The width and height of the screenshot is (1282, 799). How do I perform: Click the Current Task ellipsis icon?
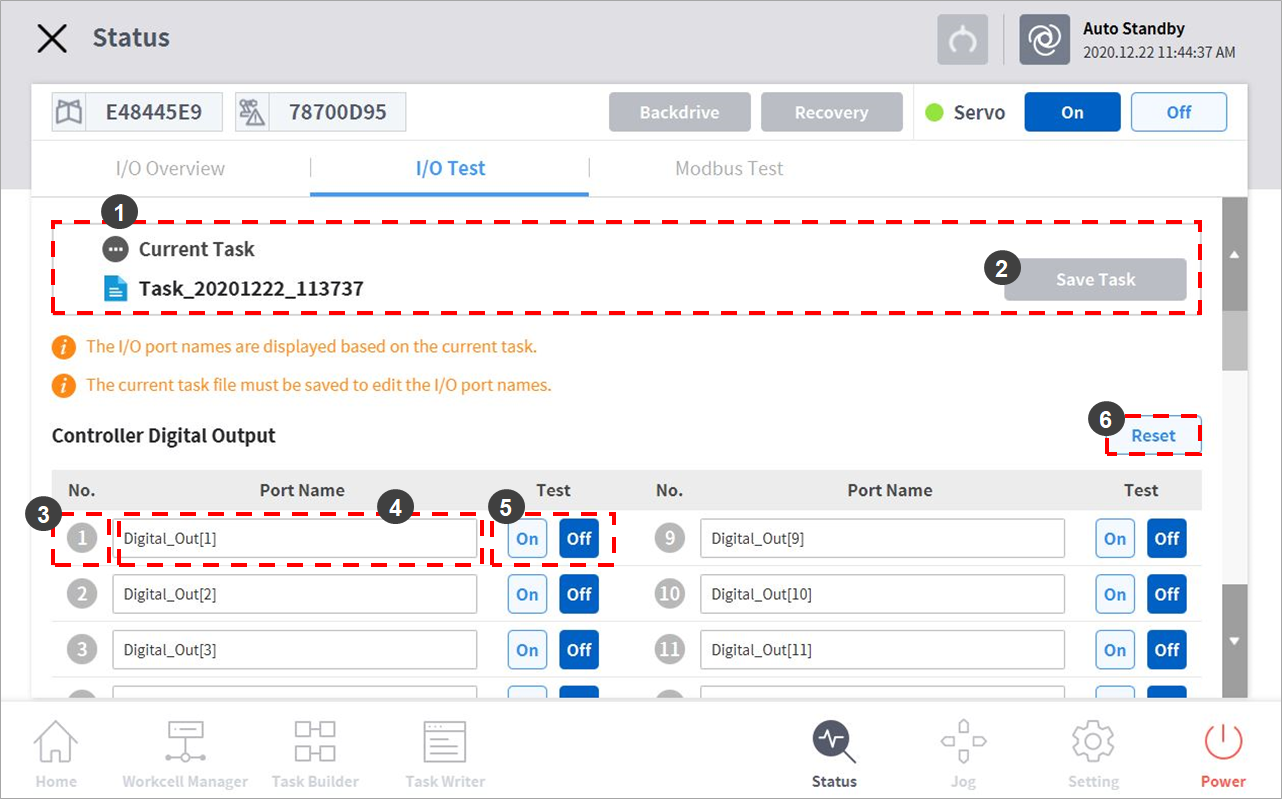pyautogui.click(x=116, y=249)
